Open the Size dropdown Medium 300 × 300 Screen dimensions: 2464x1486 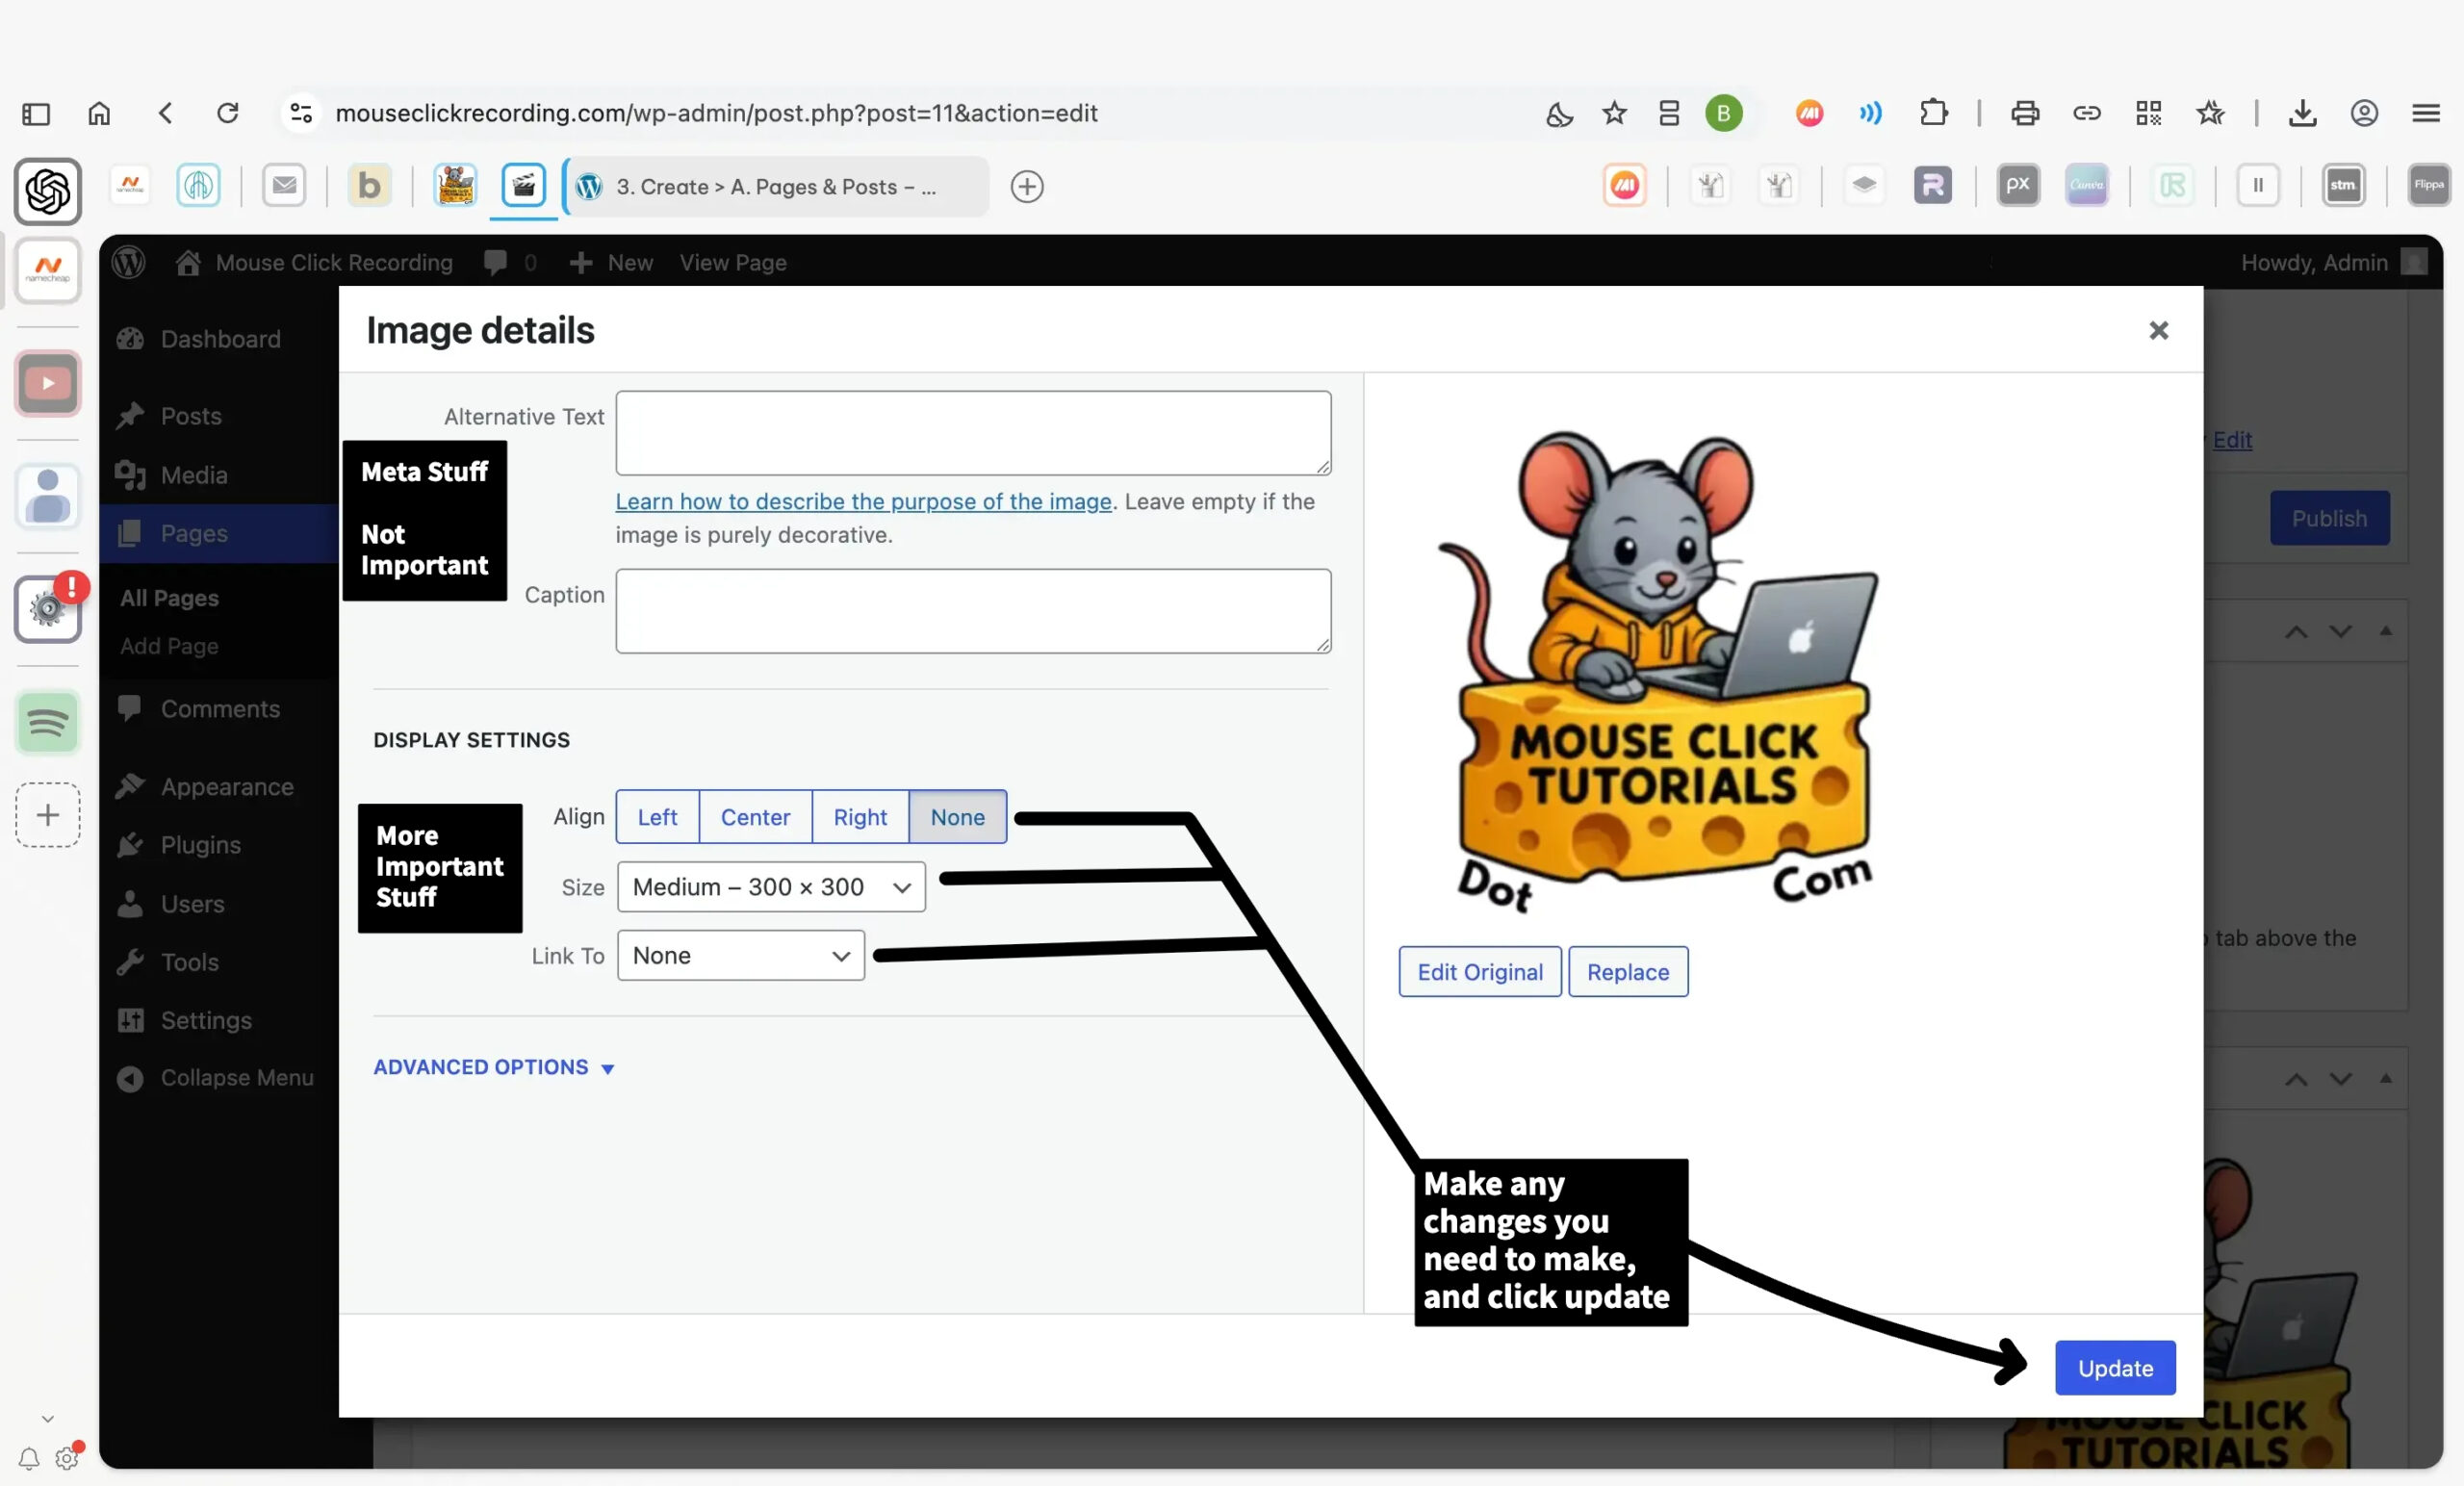tap(771, 887)
